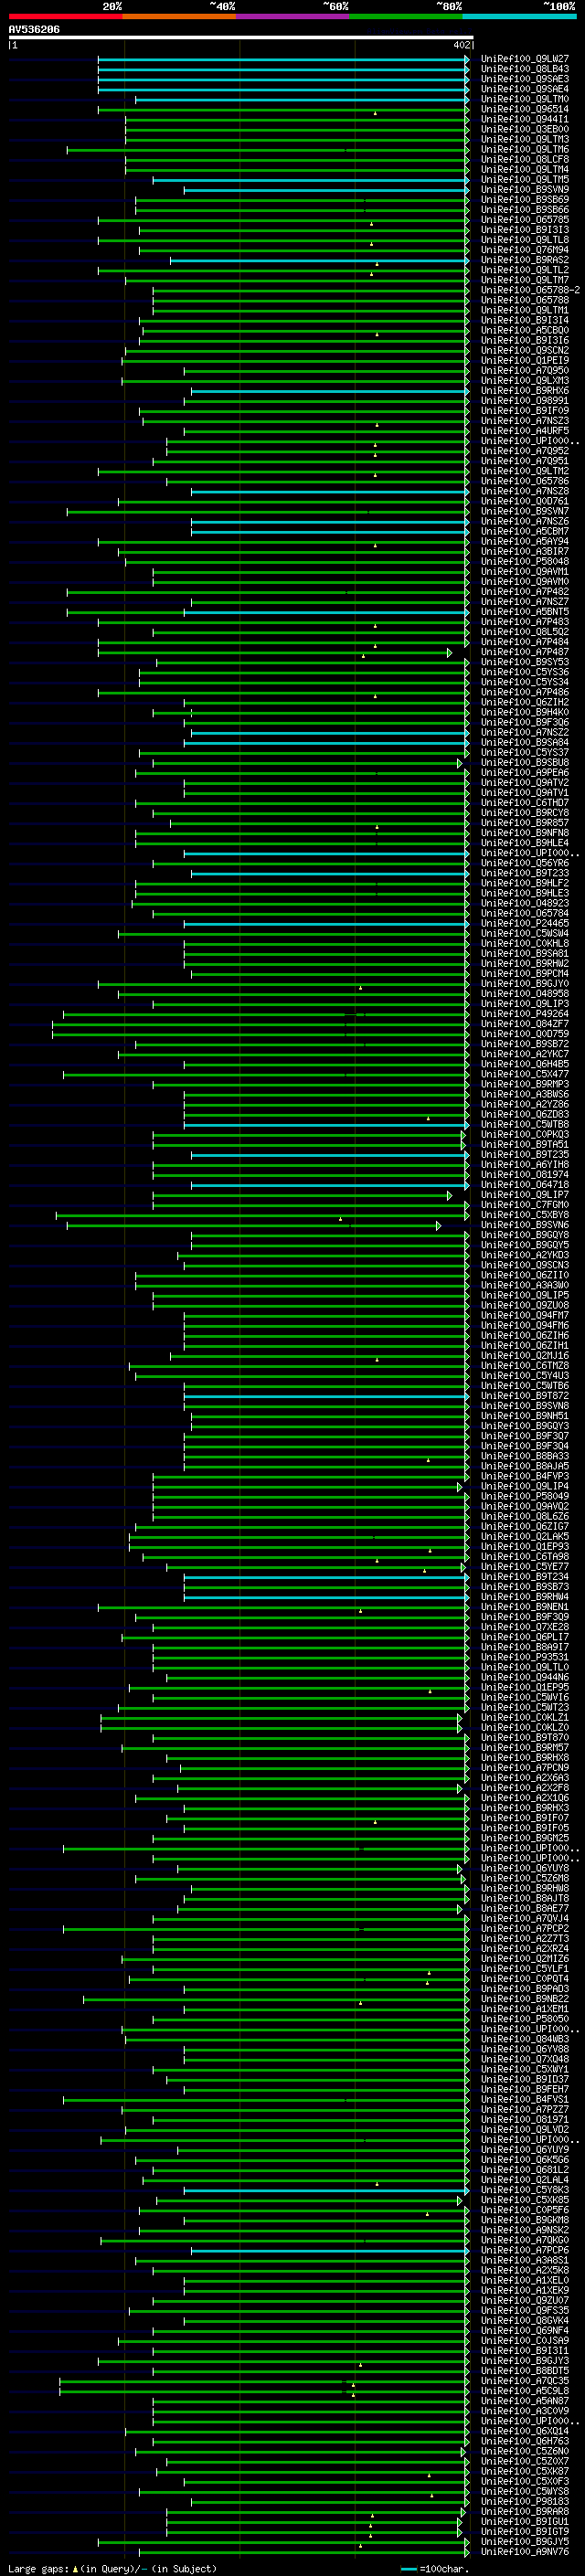This screenshot has width=585, height=2576.
Task: Select the UniRef100_Q9LIP4 label
Action: click(x=524, y=1487)
